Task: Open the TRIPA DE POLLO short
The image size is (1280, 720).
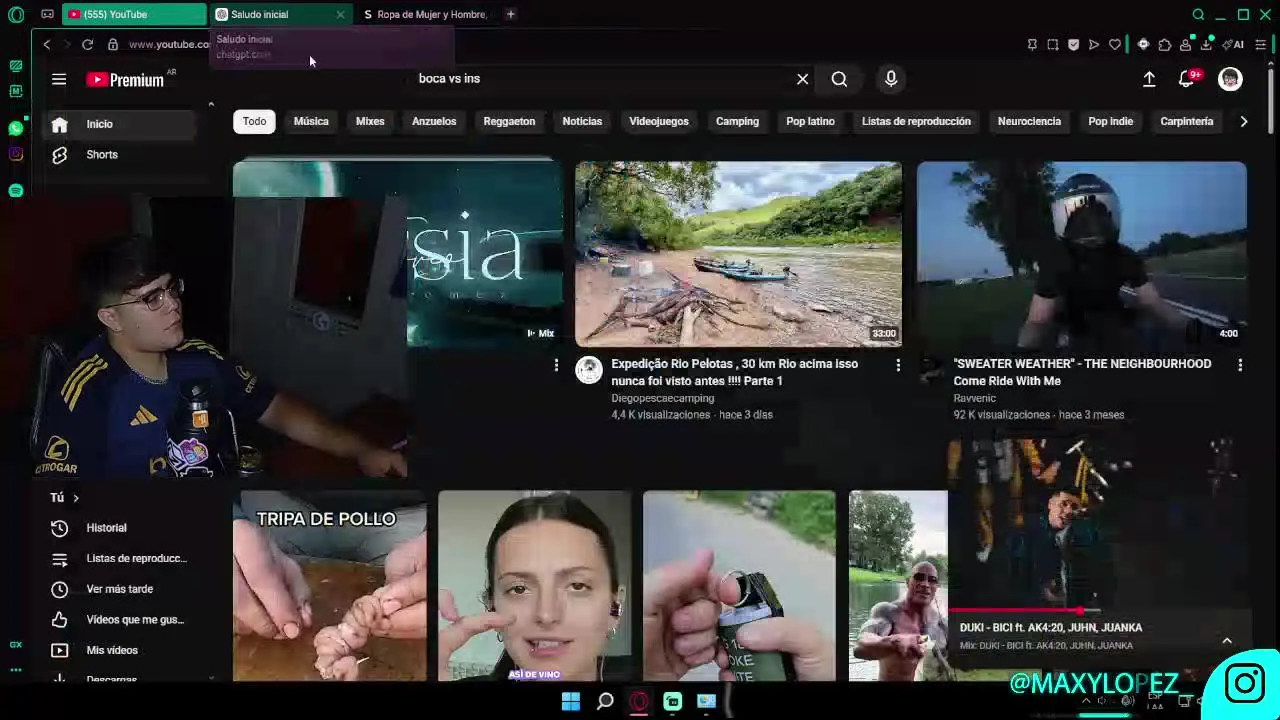Action: (330, 586)
